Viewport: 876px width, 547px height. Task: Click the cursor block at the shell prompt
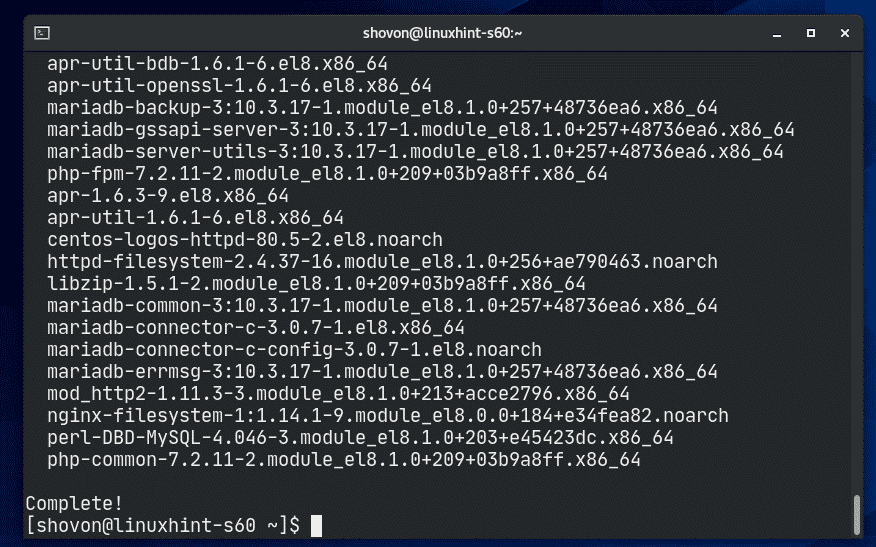(316, 525)
